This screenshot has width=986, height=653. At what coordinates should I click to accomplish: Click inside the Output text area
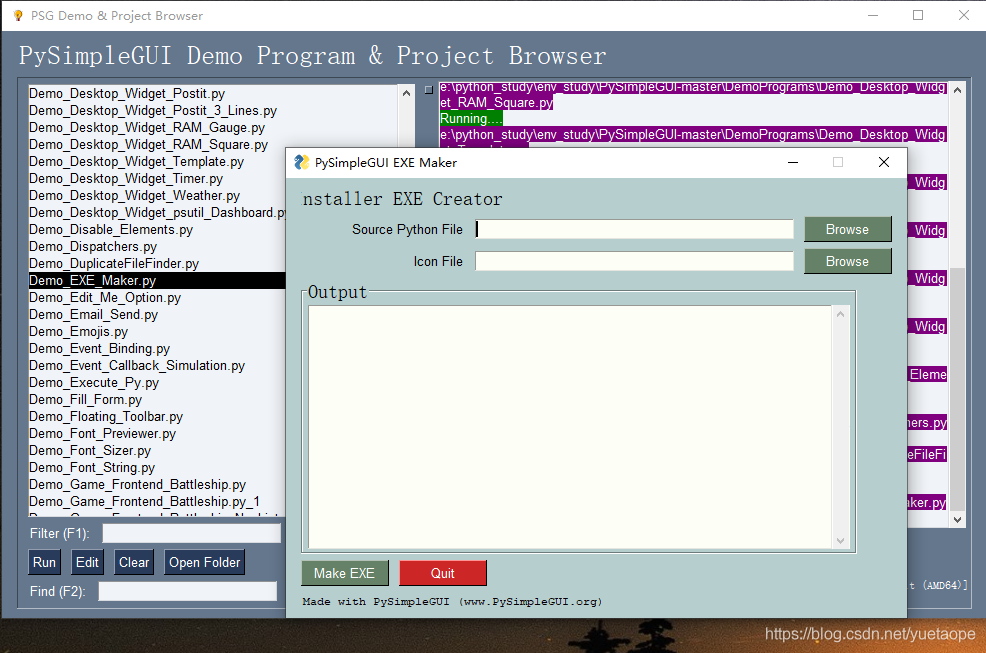(570, 427)
